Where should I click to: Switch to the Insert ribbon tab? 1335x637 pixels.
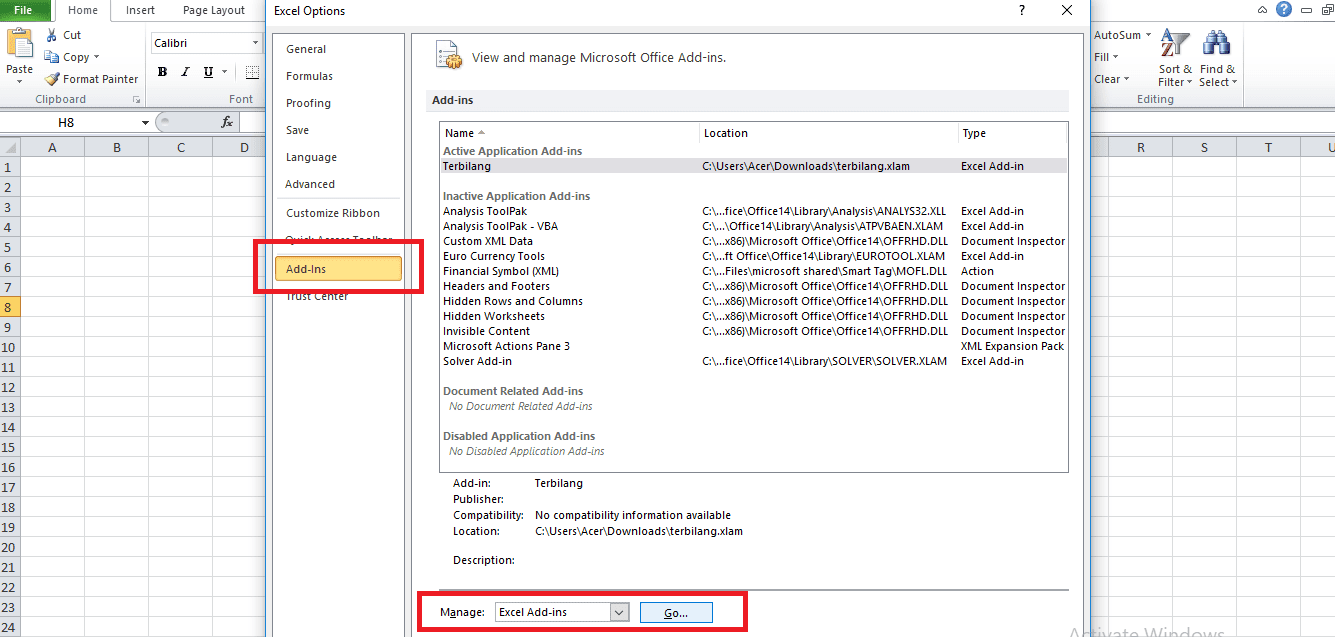pos(140,10)
